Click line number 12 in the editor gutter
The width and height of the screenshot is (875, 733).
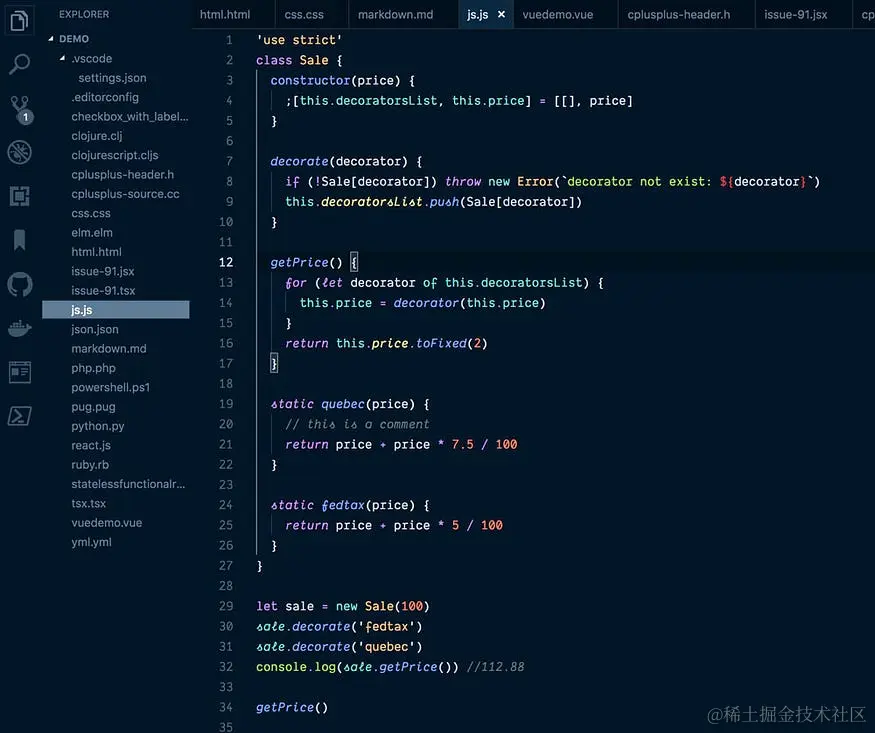tap(228, 262)
